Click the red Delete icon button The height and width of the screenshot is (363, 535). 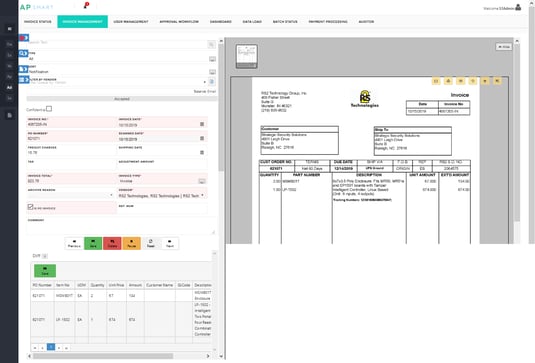click(x=112, y=243)
